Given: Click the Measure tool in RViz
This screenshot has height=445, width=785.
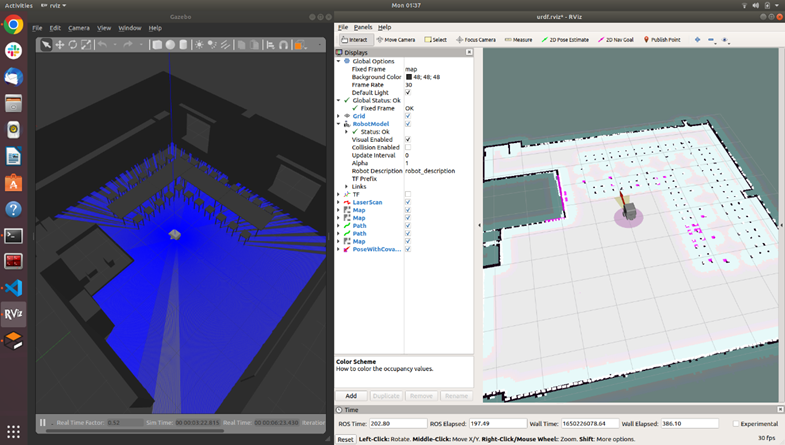Looking at the screenshot, I should 518,39.
